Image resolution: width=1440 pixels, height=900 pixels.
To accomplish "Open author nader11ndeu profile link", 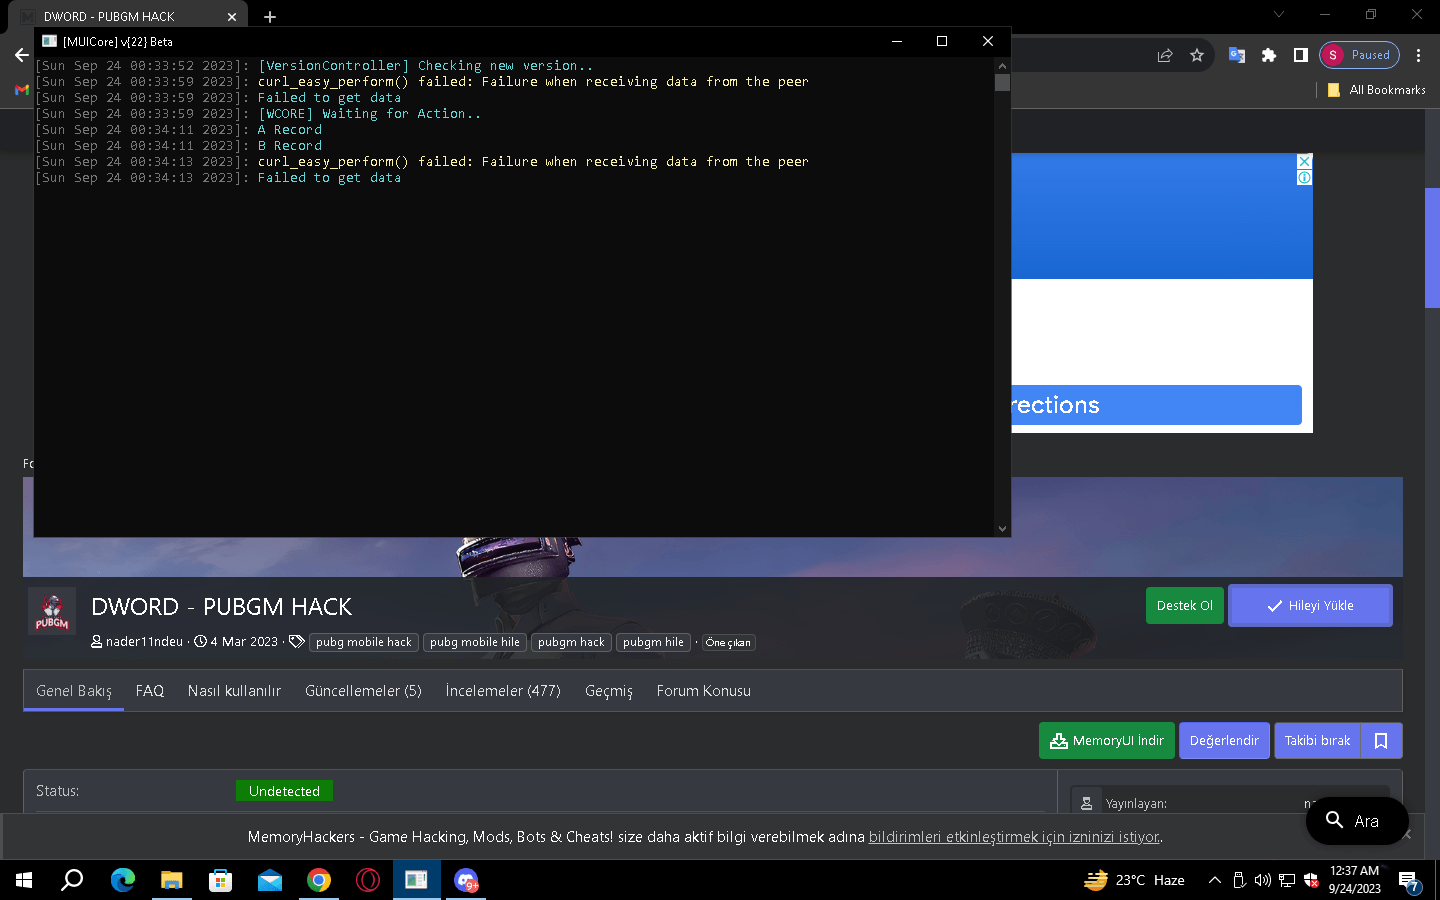I will click(144, 642).
